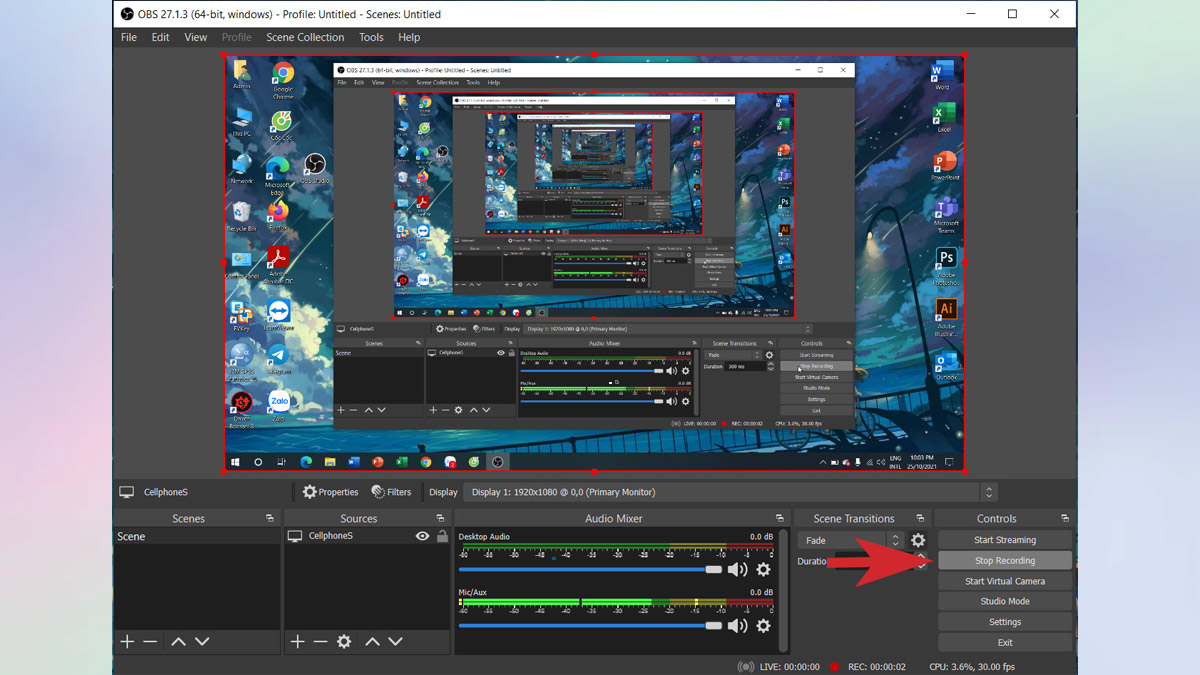Move source up in Sources panel
Screen dimensions: 1200x675
372,642
